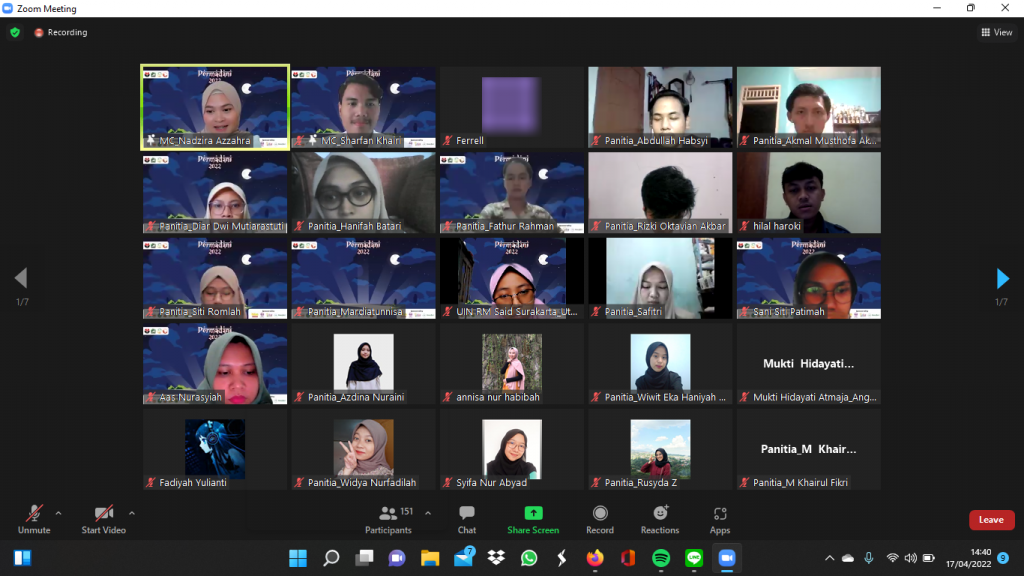Click the Record meeting icon
Image resolution: width=1024 pixels, height=576 pixels.
tap(600, 518)
